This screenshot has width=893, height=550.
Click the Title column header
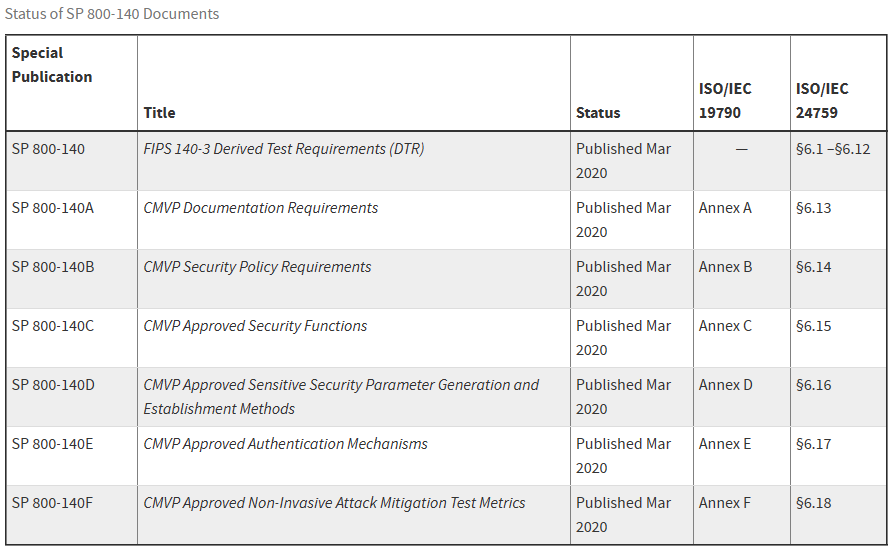pyautogui.click(x=159, y=113)
